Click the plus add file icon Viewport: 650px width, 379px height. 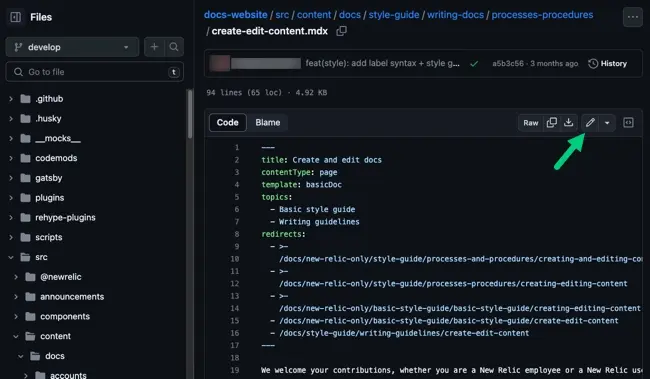[x=154, y=47]
